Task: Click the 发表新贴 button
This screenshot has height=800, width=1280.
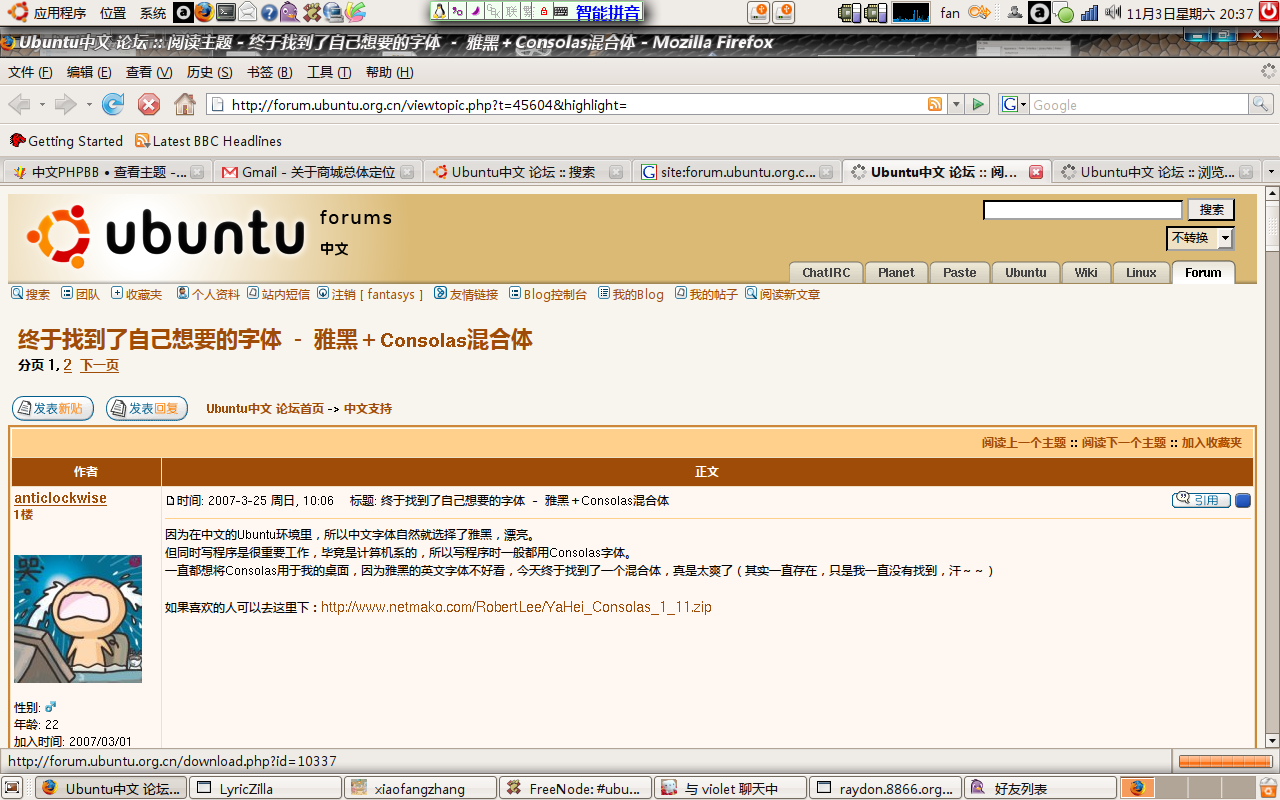Action: (x=53, y=408)
